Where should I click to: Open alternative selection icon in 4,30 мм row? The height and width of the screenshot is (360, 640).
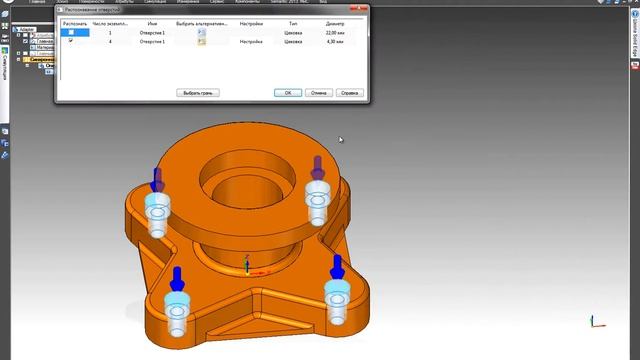click(202, 41)
